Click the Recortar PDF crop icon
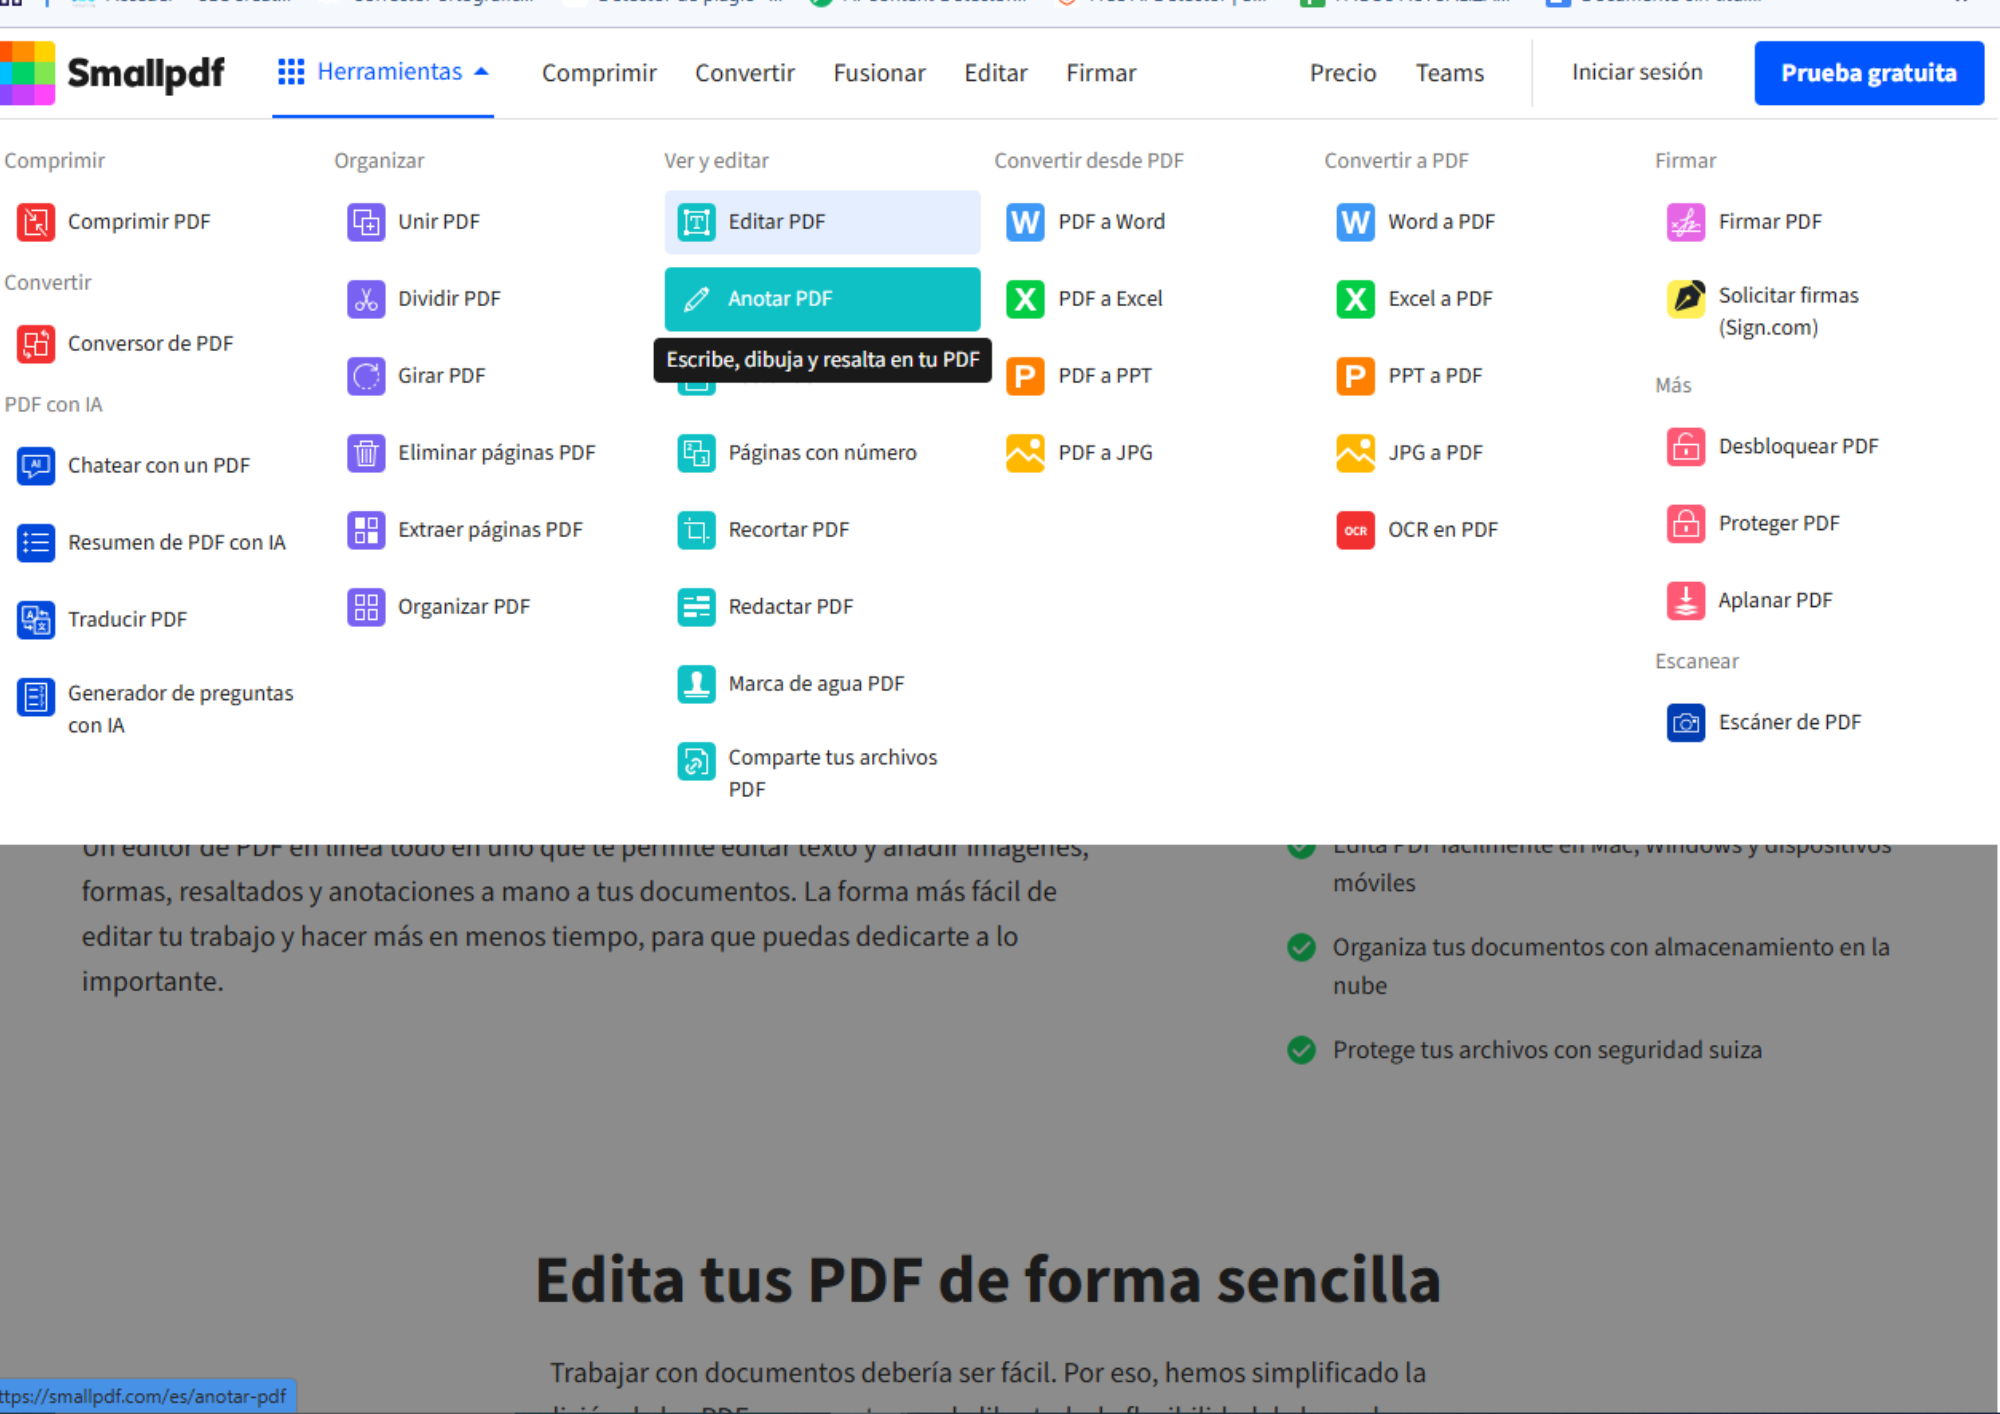The width and height of the screenshot is (2000, 1414). (696, 530)
